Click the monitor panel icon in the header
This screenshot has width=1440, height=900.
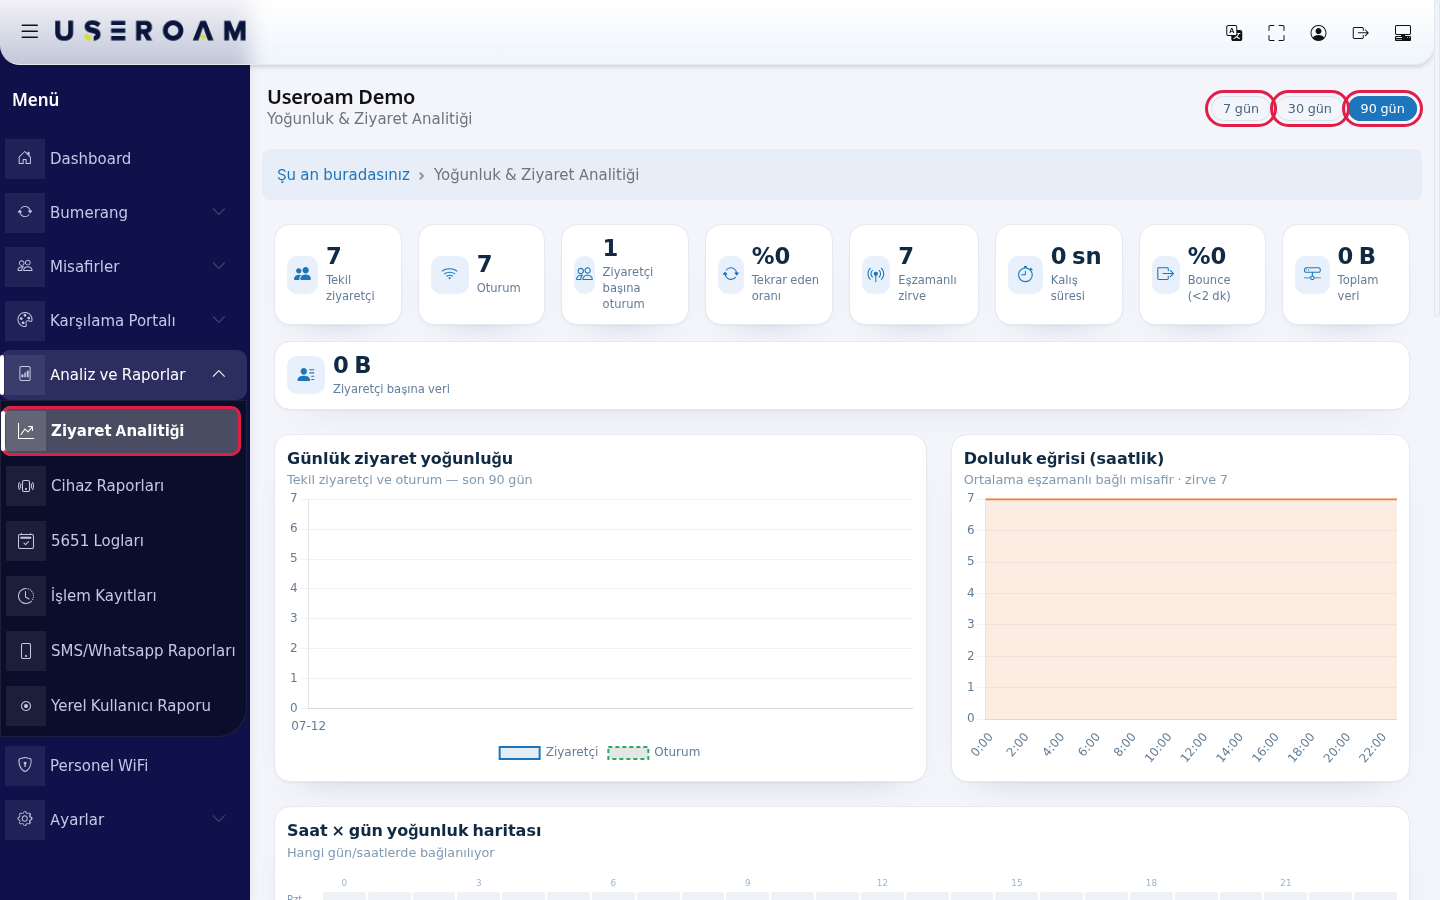pyautogui.click(x=1403, y=33)
